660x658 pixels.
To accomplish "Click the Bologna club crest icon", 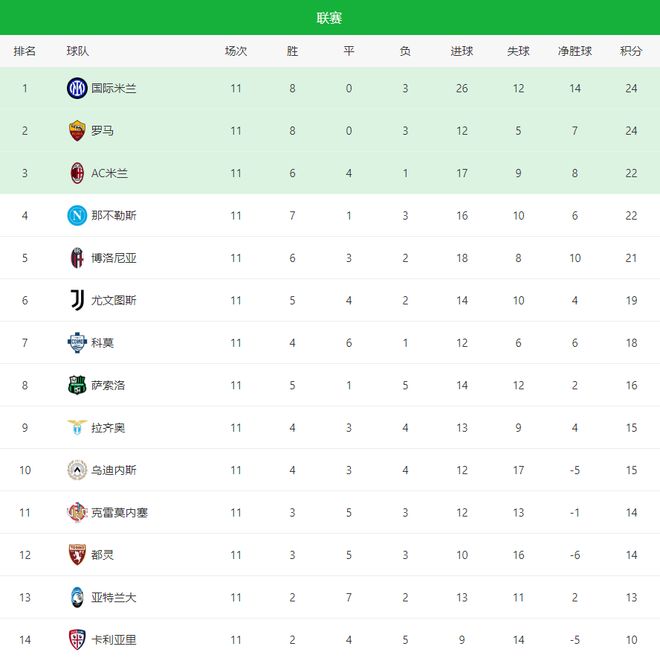I will click(x=77, y=258).
